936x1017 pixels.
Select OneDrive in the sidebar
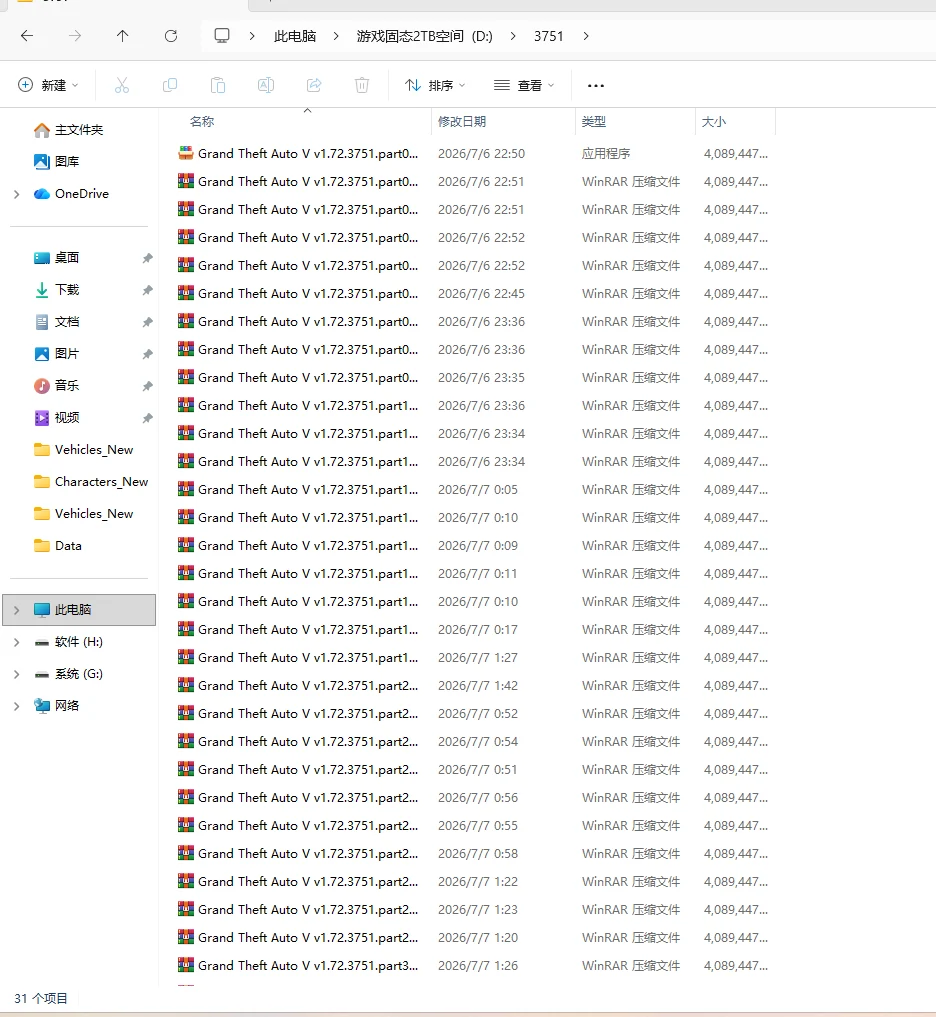point(81,193)
